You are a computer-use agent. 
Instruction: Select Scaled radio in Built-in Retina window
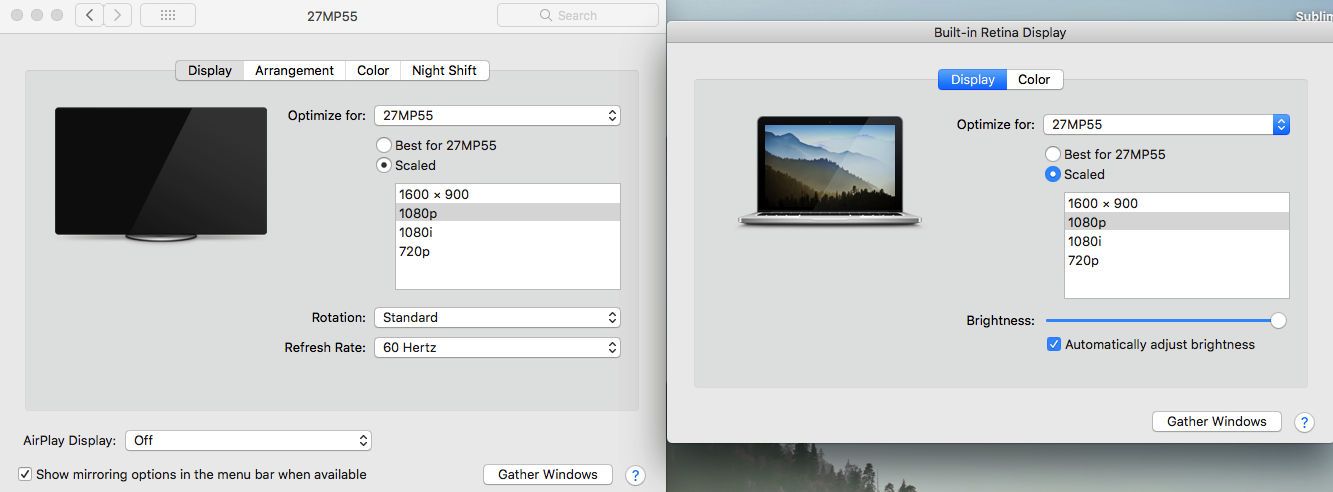1053,174
